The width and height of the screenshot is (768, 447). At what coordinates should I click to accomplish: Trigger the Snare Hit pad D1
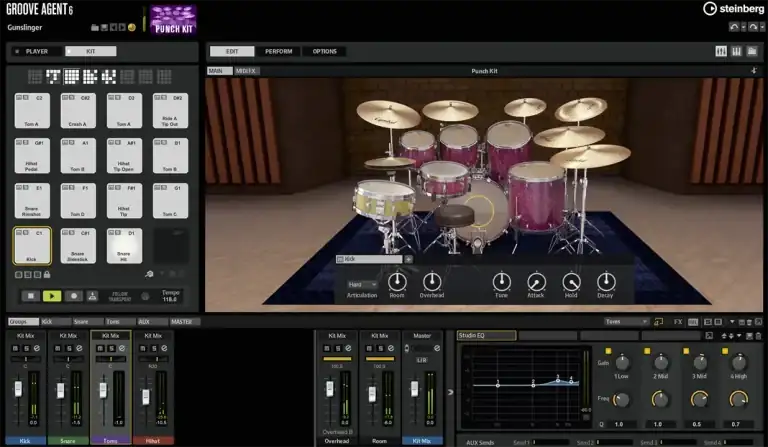point(124,246)
